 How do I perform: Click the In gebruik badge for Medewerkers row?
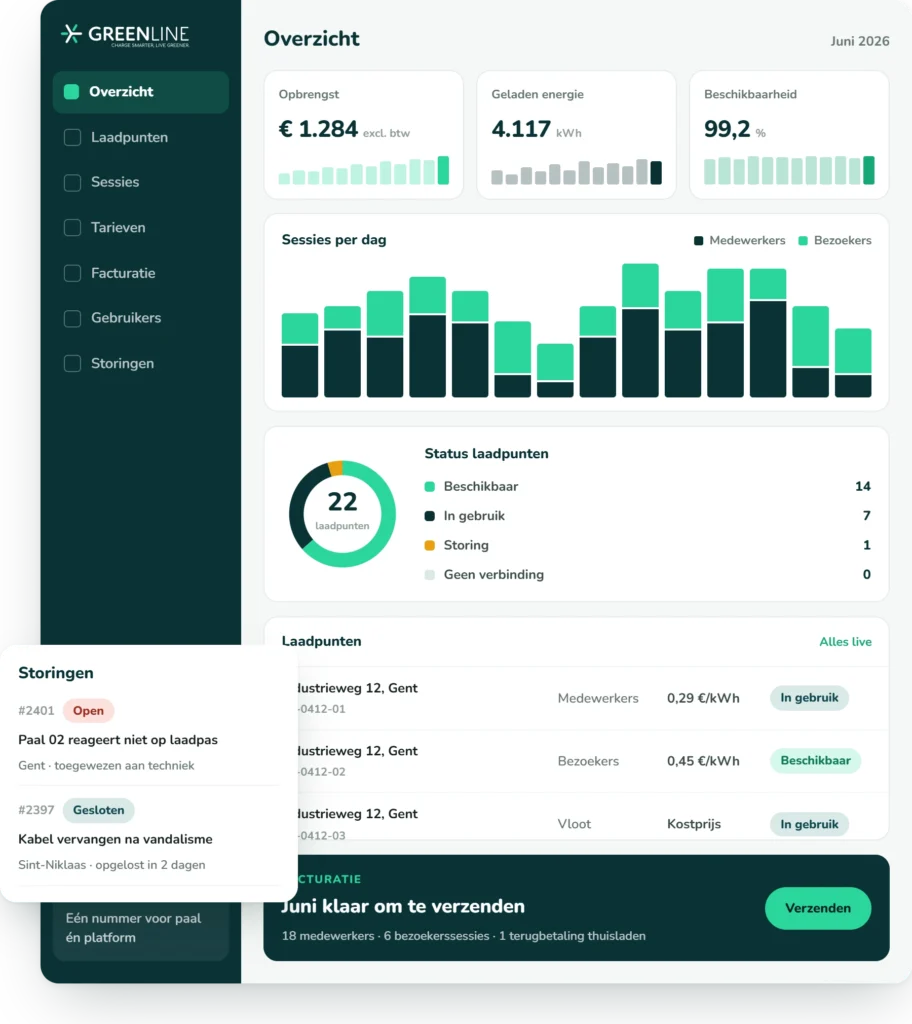click(x=809, y=697)
